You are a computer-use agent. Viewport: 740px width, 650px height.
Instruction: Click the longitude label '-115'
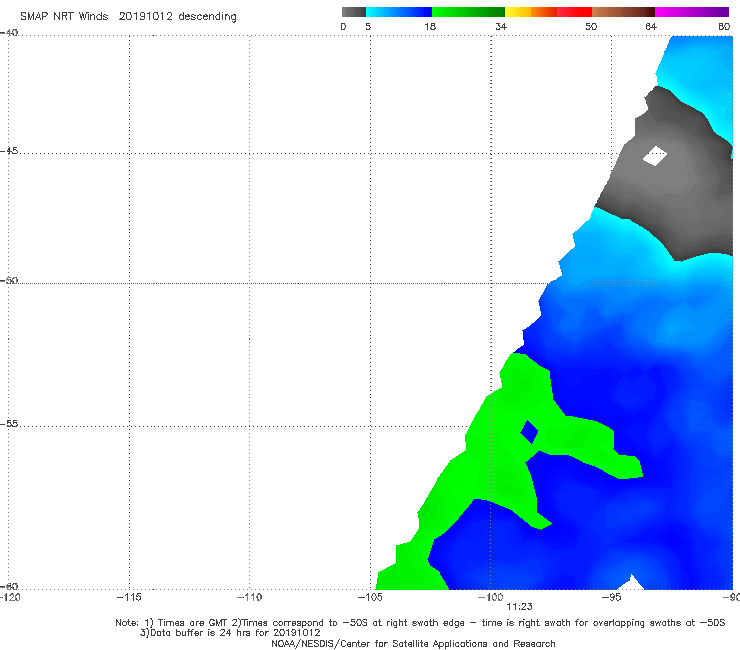click(129, 597)
